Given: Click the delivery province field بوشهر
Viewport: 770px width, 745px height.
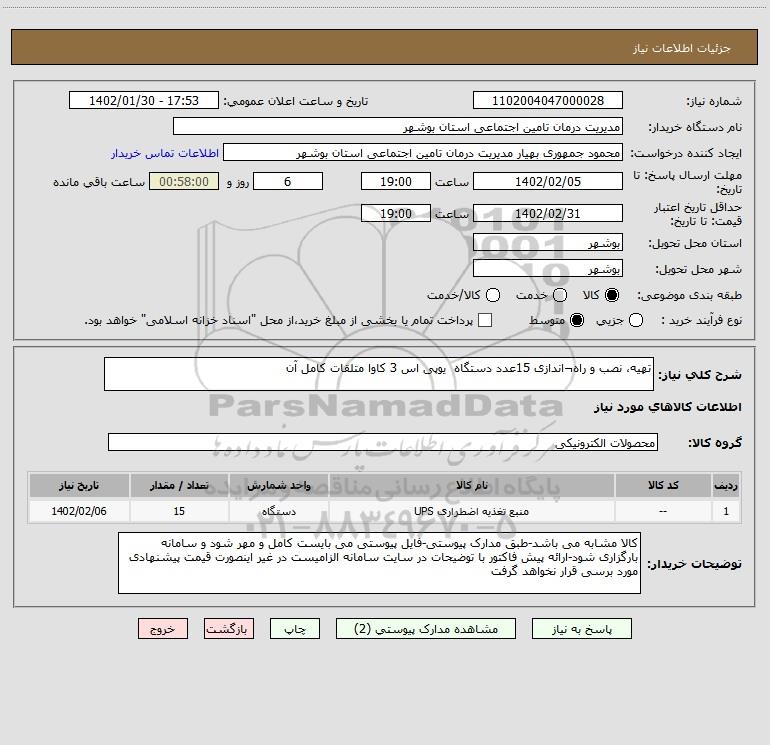Looking at the screenshot, I should 548,243.
